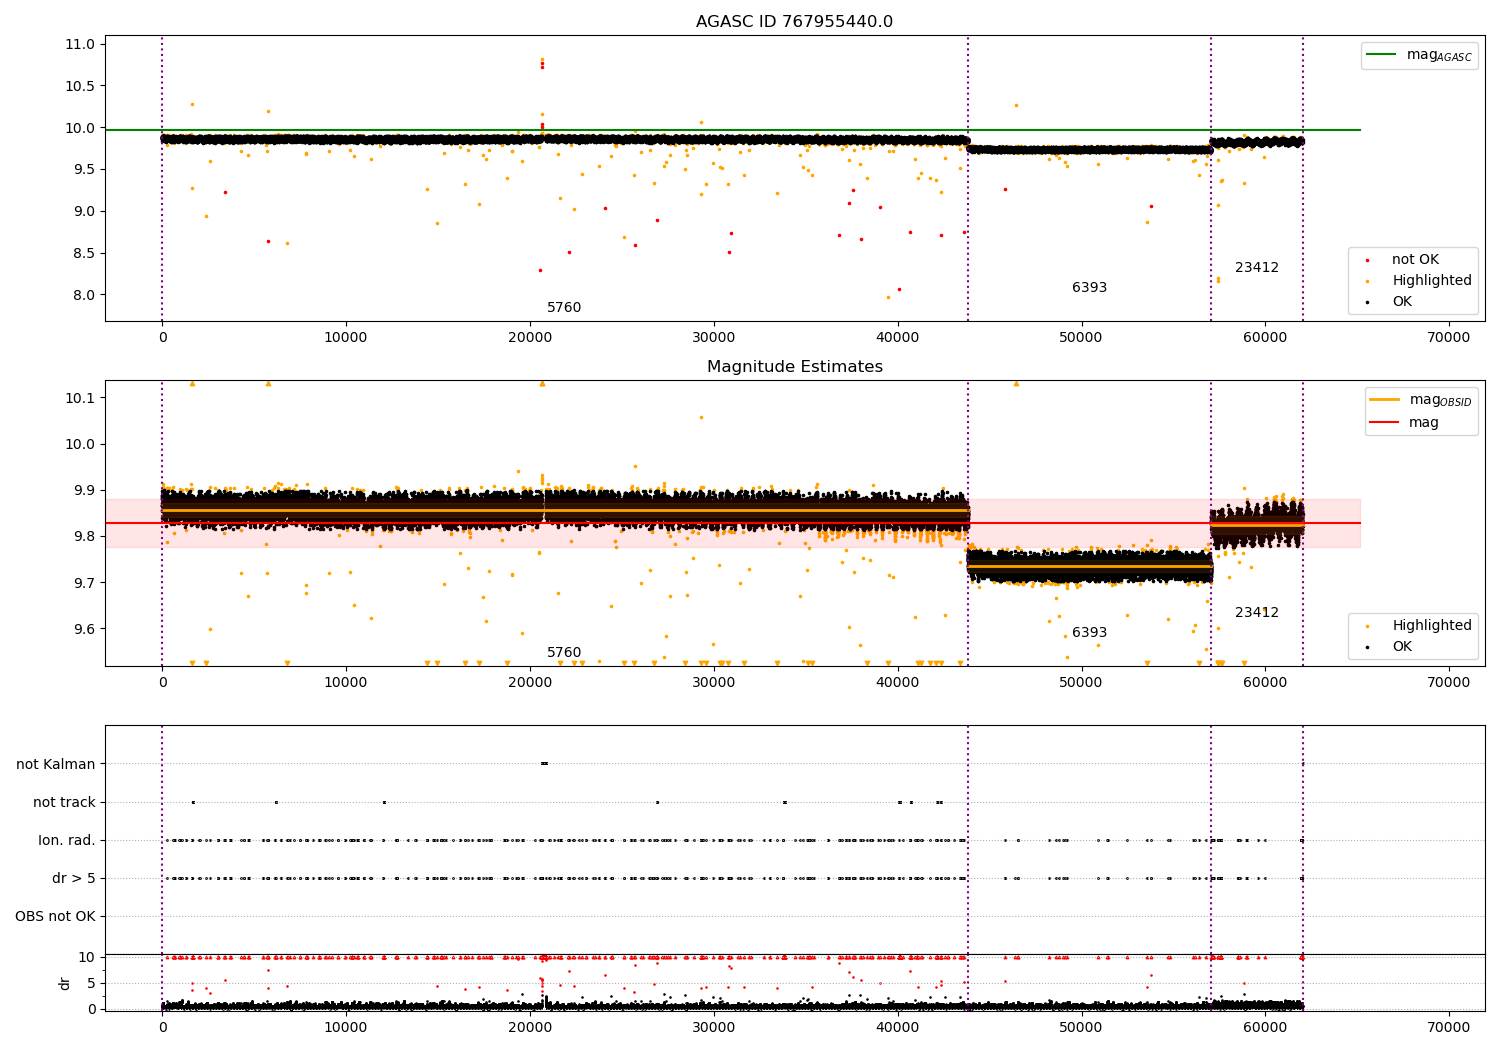
Task: Click 'not OK' in the top plot legend
Action: [1413, 260]
